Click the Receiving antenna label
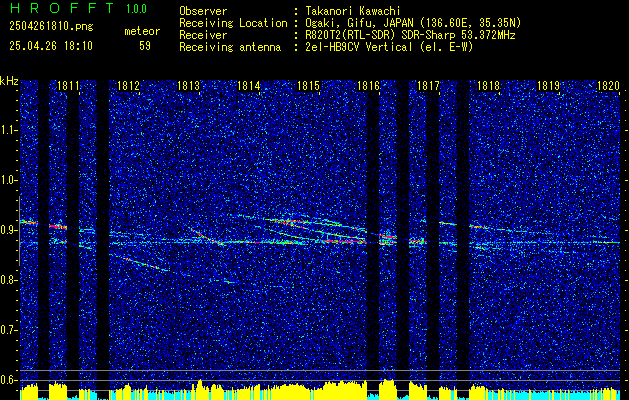The height and width of the screenshot is (400, 629). (230, 47)
